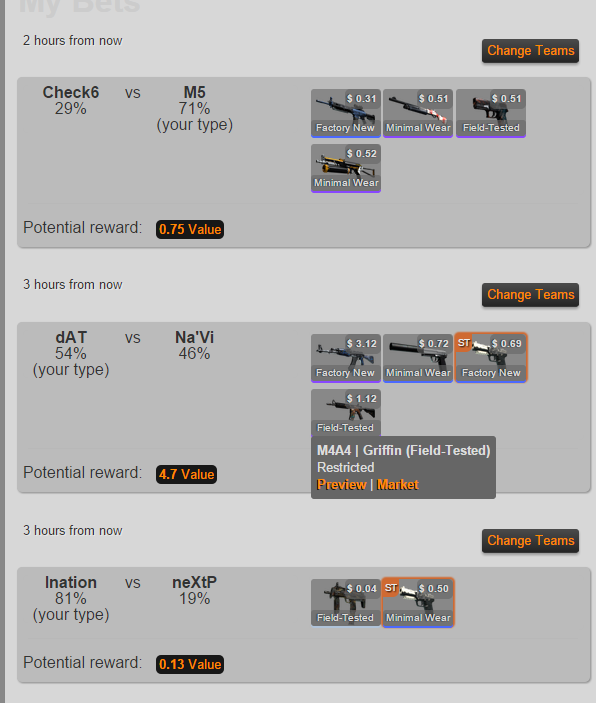Click the $3.12 Factory New AK rifle

[346, 358]
